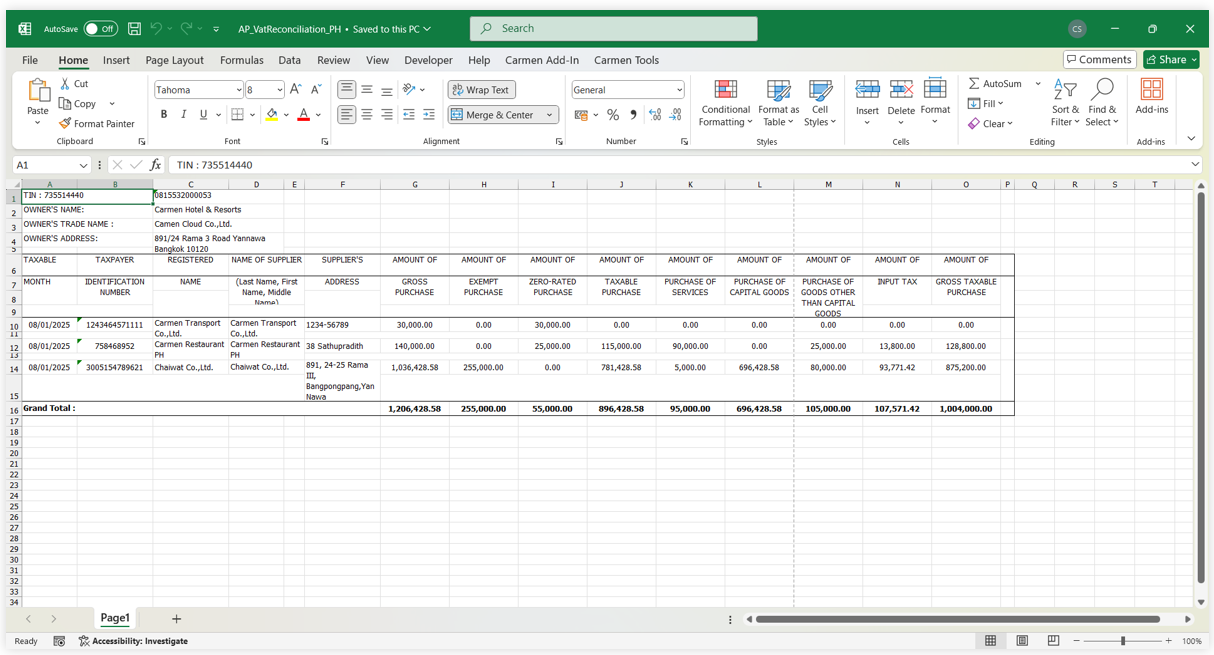Click the Find & Select magnifier
Image resolution: width=1214 pixels, height=655 pixels.
click(x=1102, y=103)
